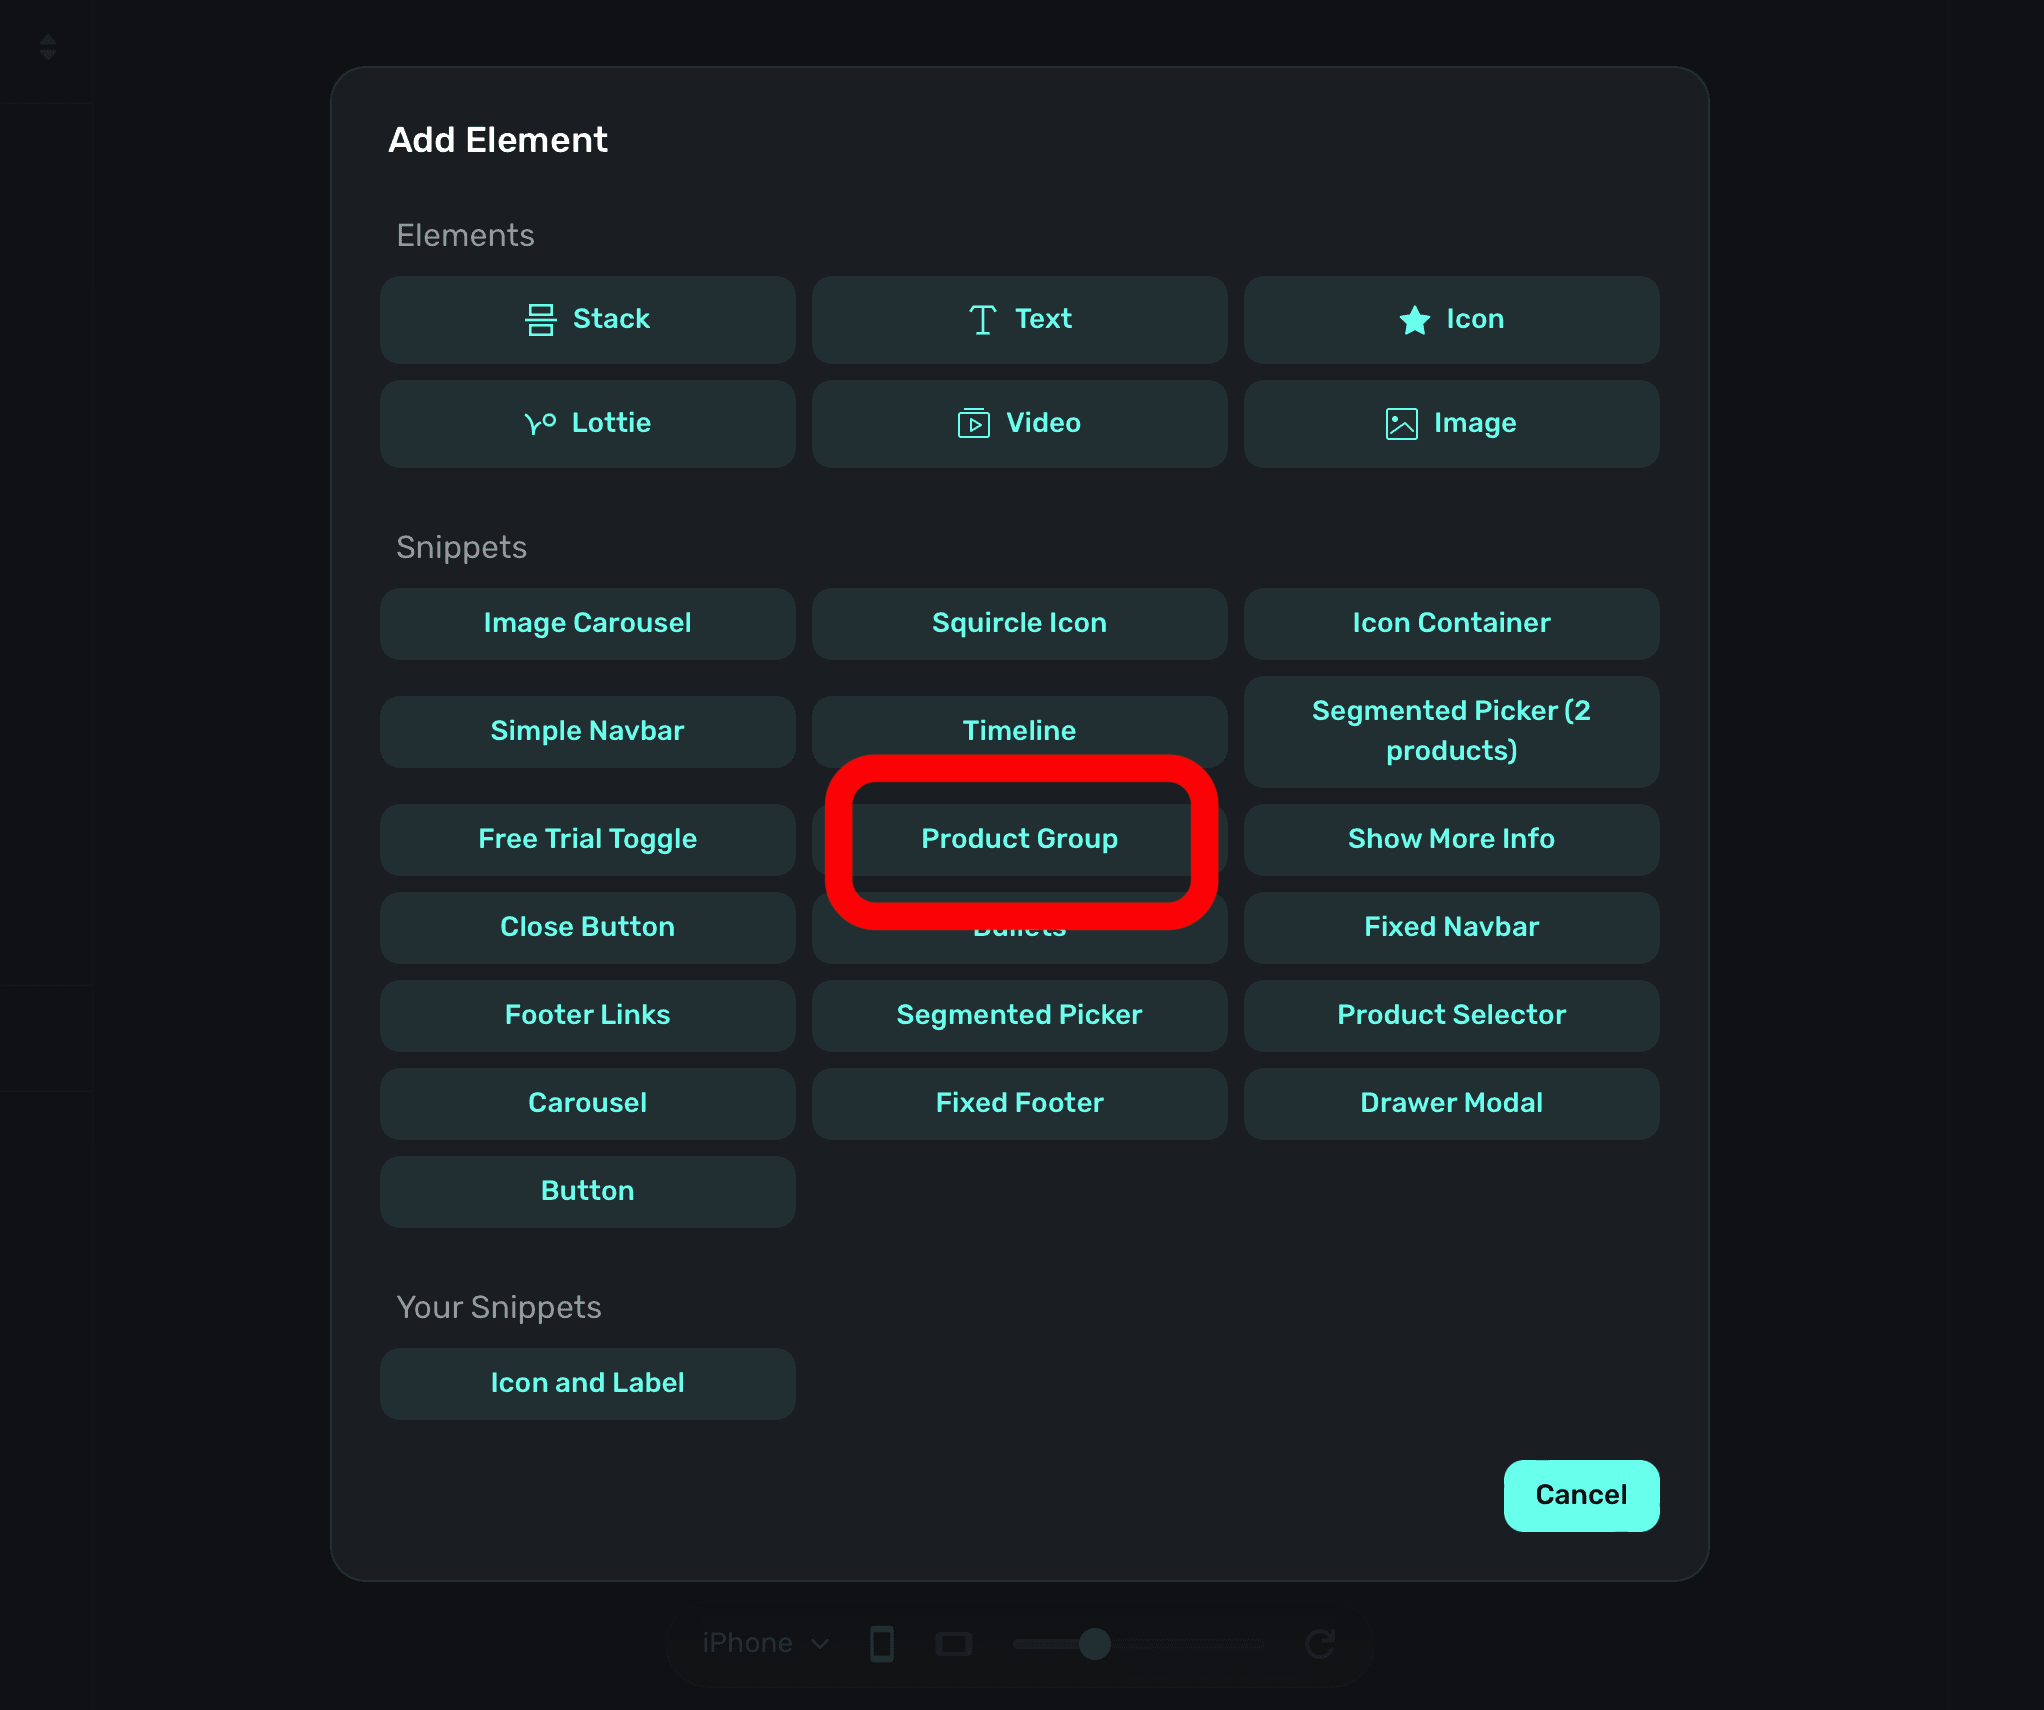Add the Product Group snippet
Screen dimensions: 2044x1710
[1019, 839]
